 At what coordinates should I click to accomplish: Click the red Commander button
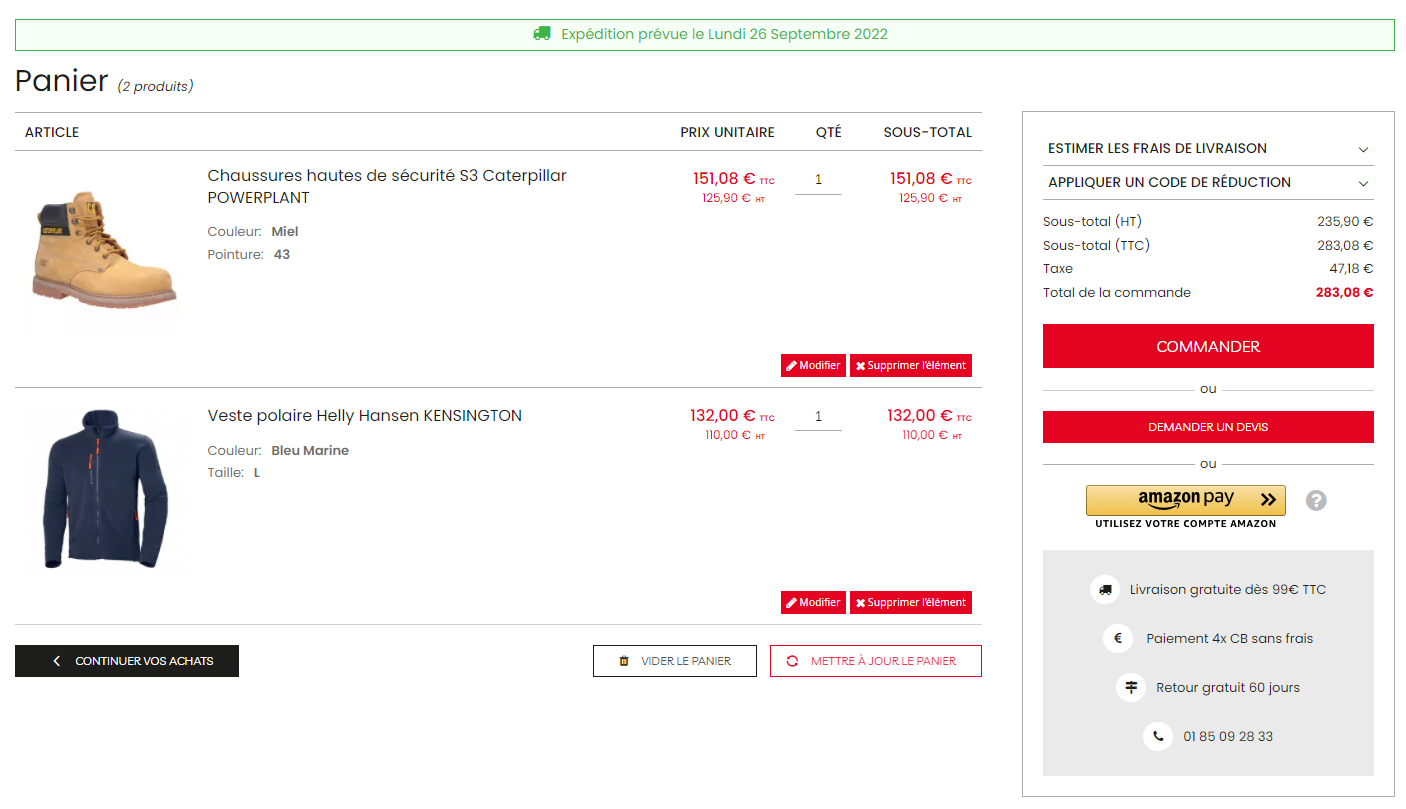click(1208, 346)
